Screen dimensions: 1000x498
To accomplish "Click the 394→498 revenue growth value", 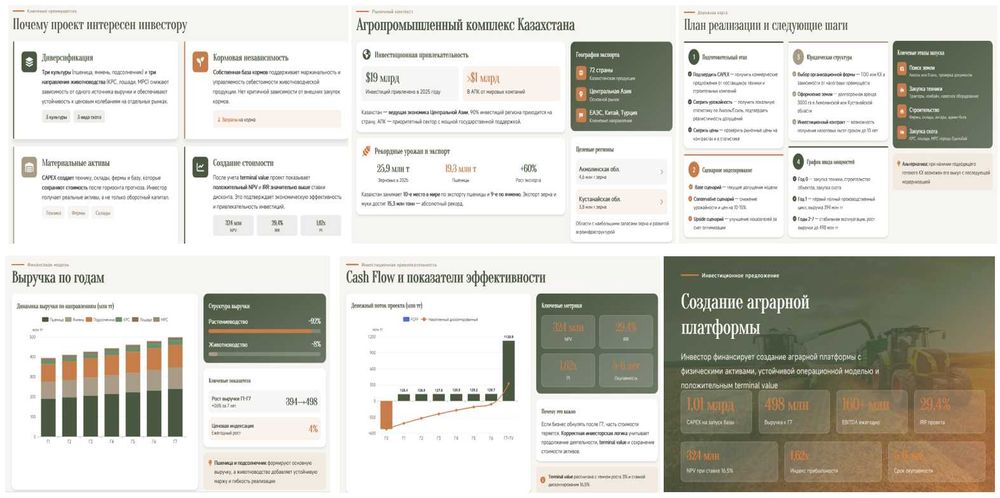I will 301,402.
